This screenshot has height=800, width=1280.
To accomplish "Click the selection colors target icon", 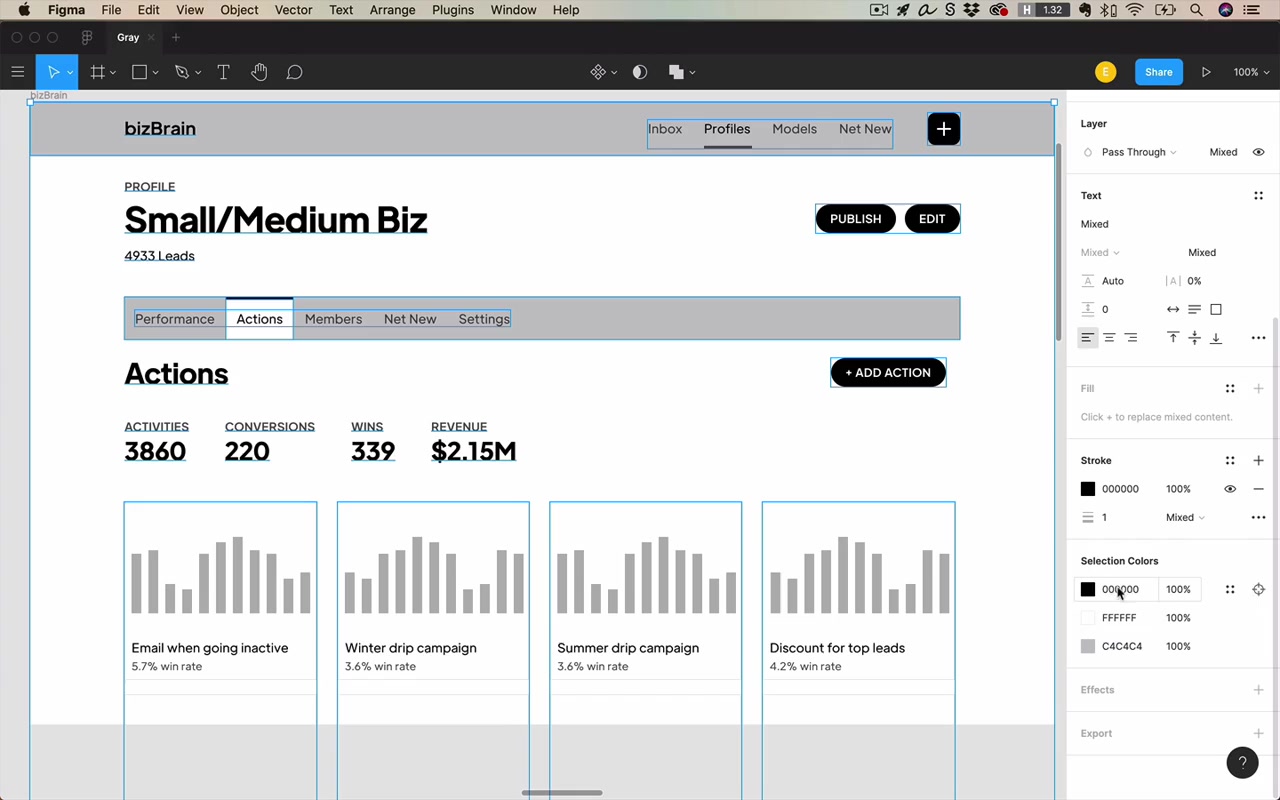I will (x=1258, y=590).
